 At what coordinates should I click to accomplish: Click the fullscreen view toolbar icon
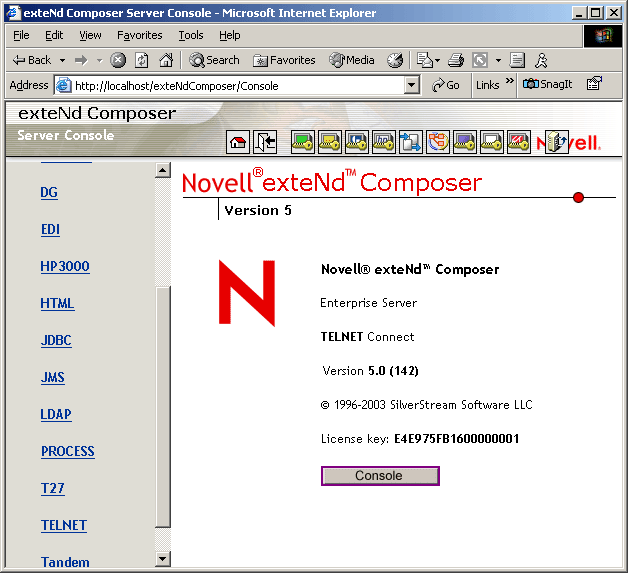[x=480, y=60]
